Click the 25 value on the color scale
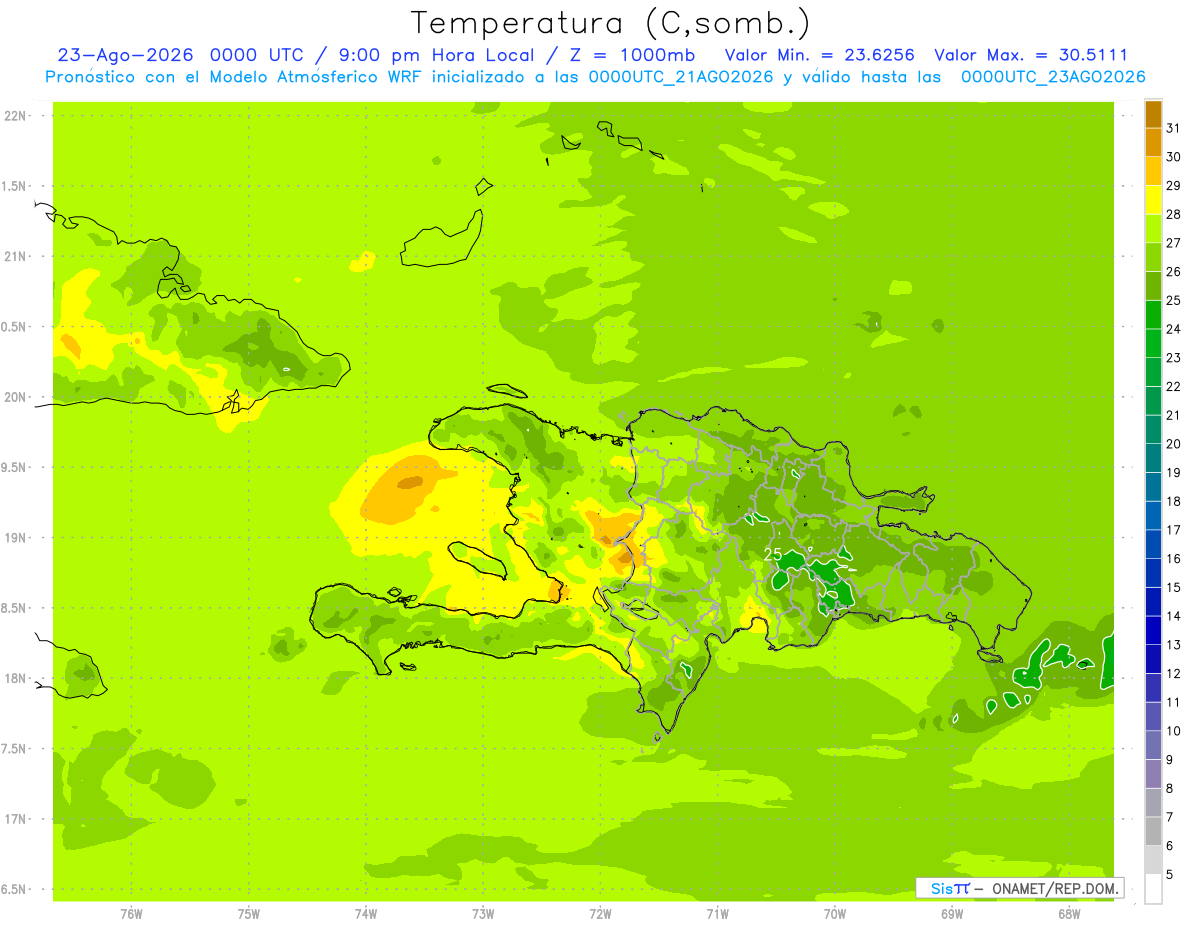 click(1173, 300)
